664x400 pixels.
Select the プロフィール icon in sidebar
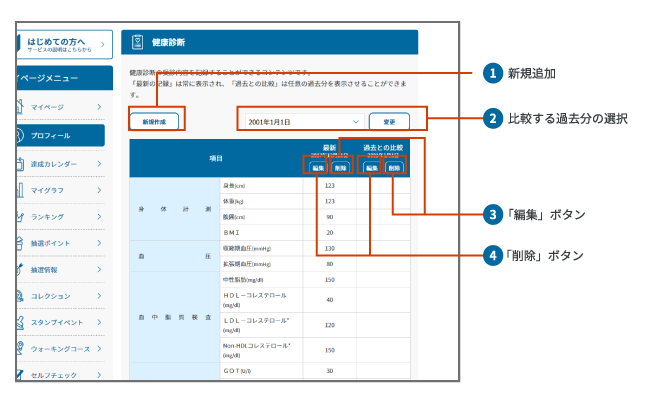pos(20,133)
